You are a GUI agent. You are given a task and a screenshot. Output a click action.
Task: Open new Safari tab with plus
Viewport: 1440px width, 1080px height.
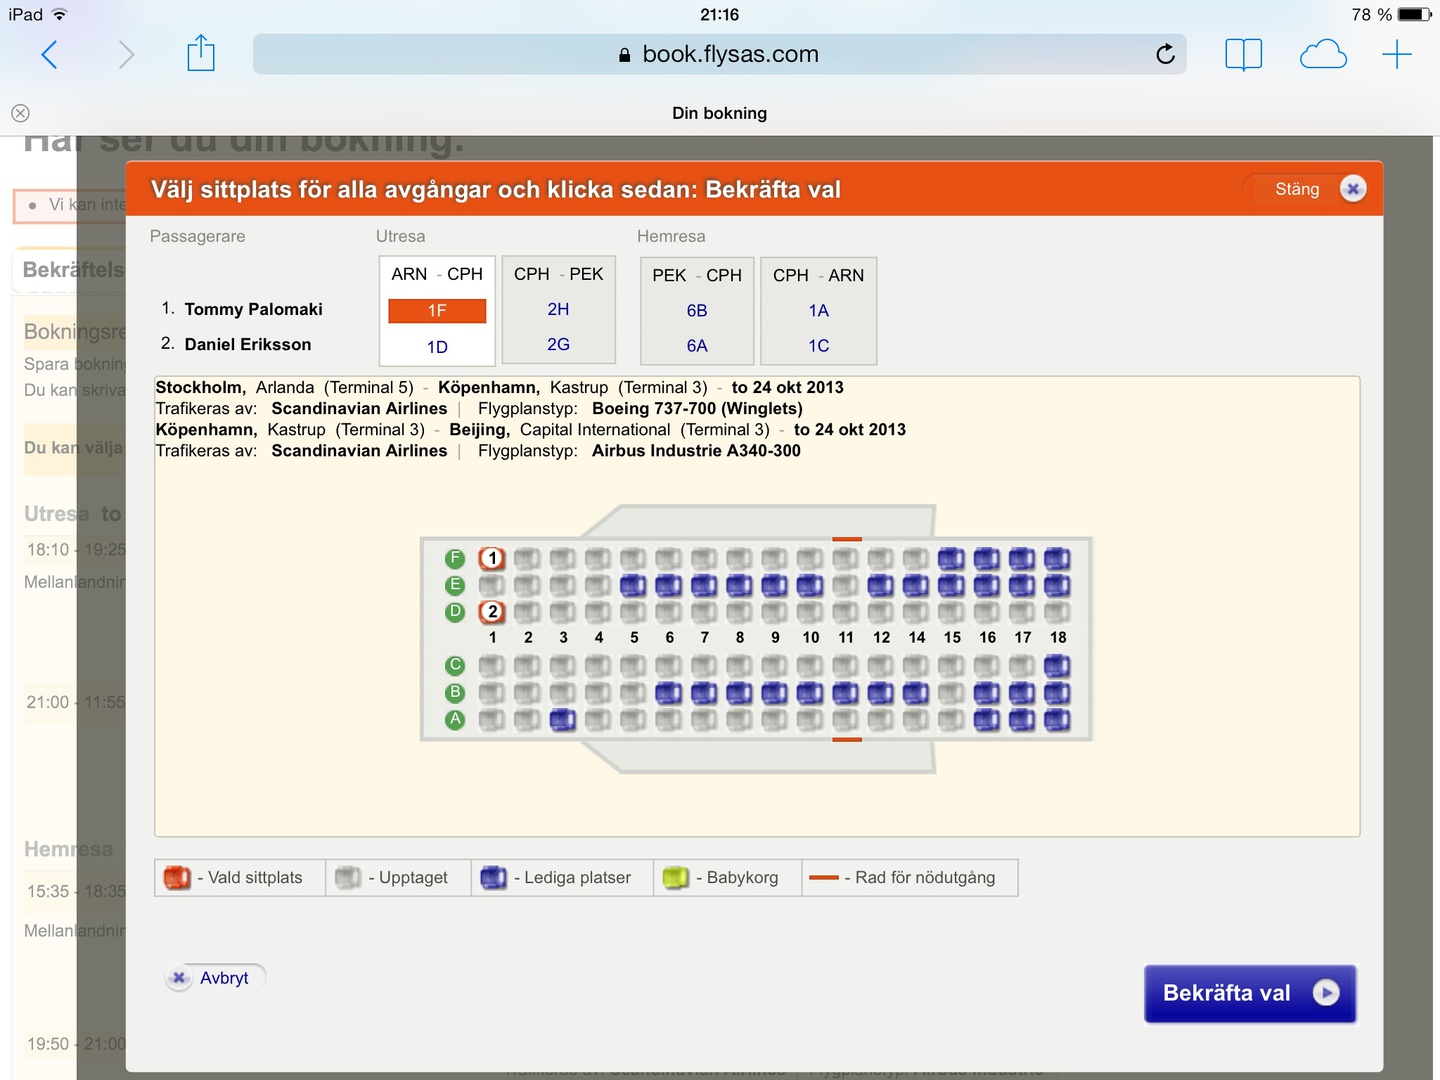point(1396,54)
